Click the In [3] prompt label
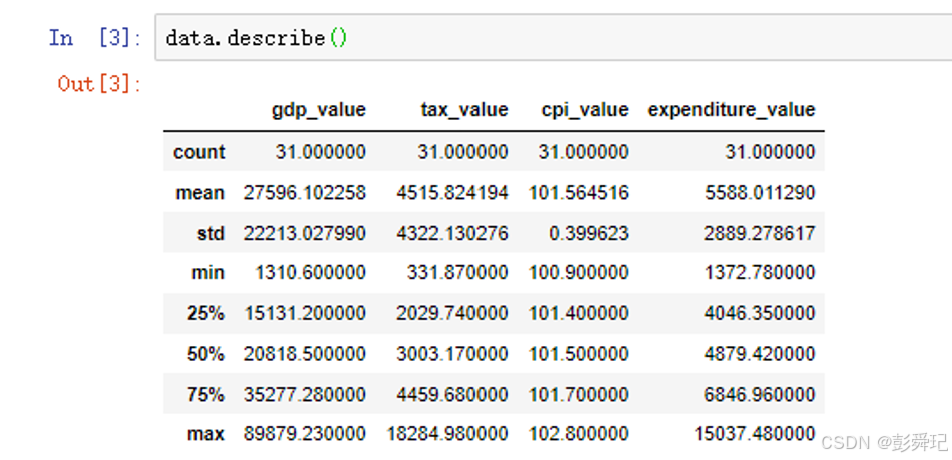The height and width of the screenshot is (460, 952). click(95, 38)
